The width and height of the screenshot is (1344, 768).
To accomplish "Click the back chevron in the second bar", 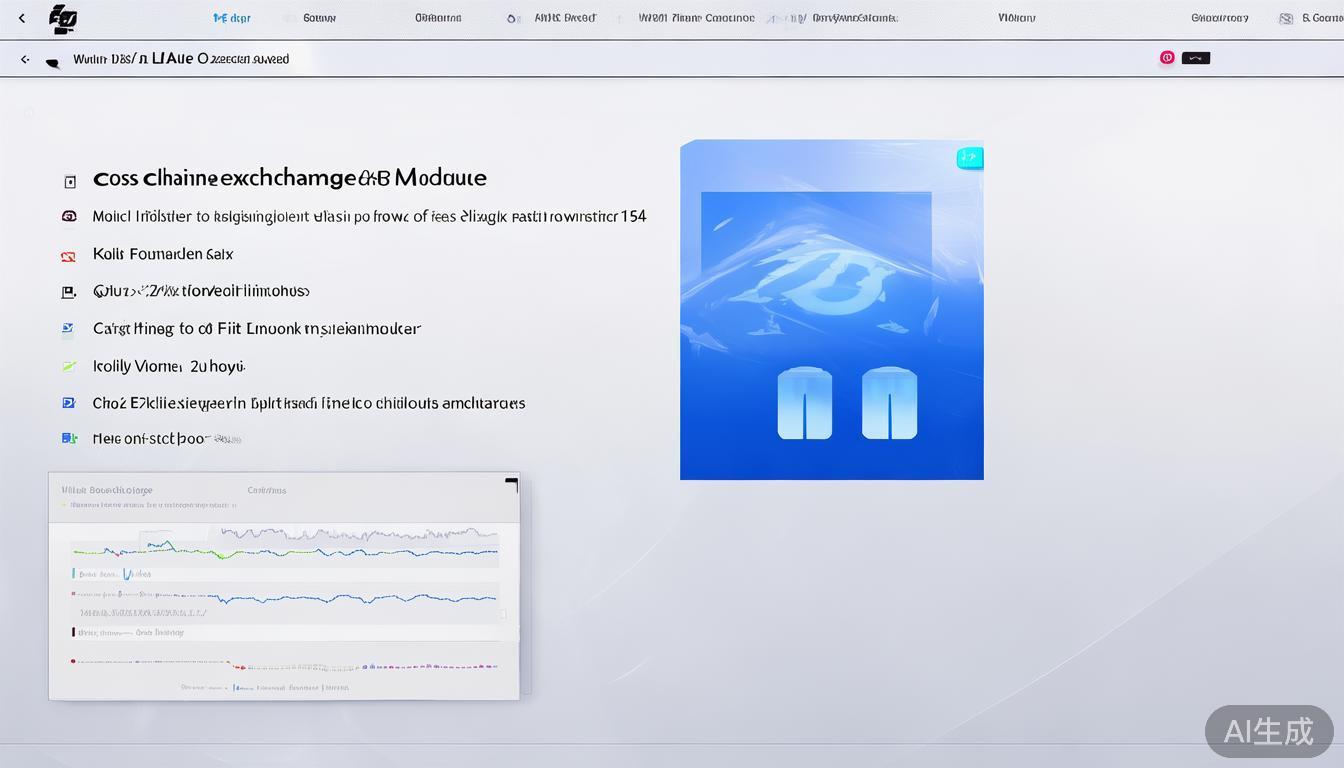I will tap(25, 60).
